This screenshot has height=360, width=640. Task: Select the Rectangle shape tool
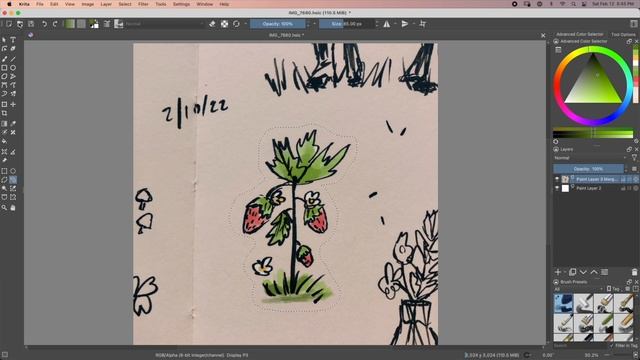4,68
